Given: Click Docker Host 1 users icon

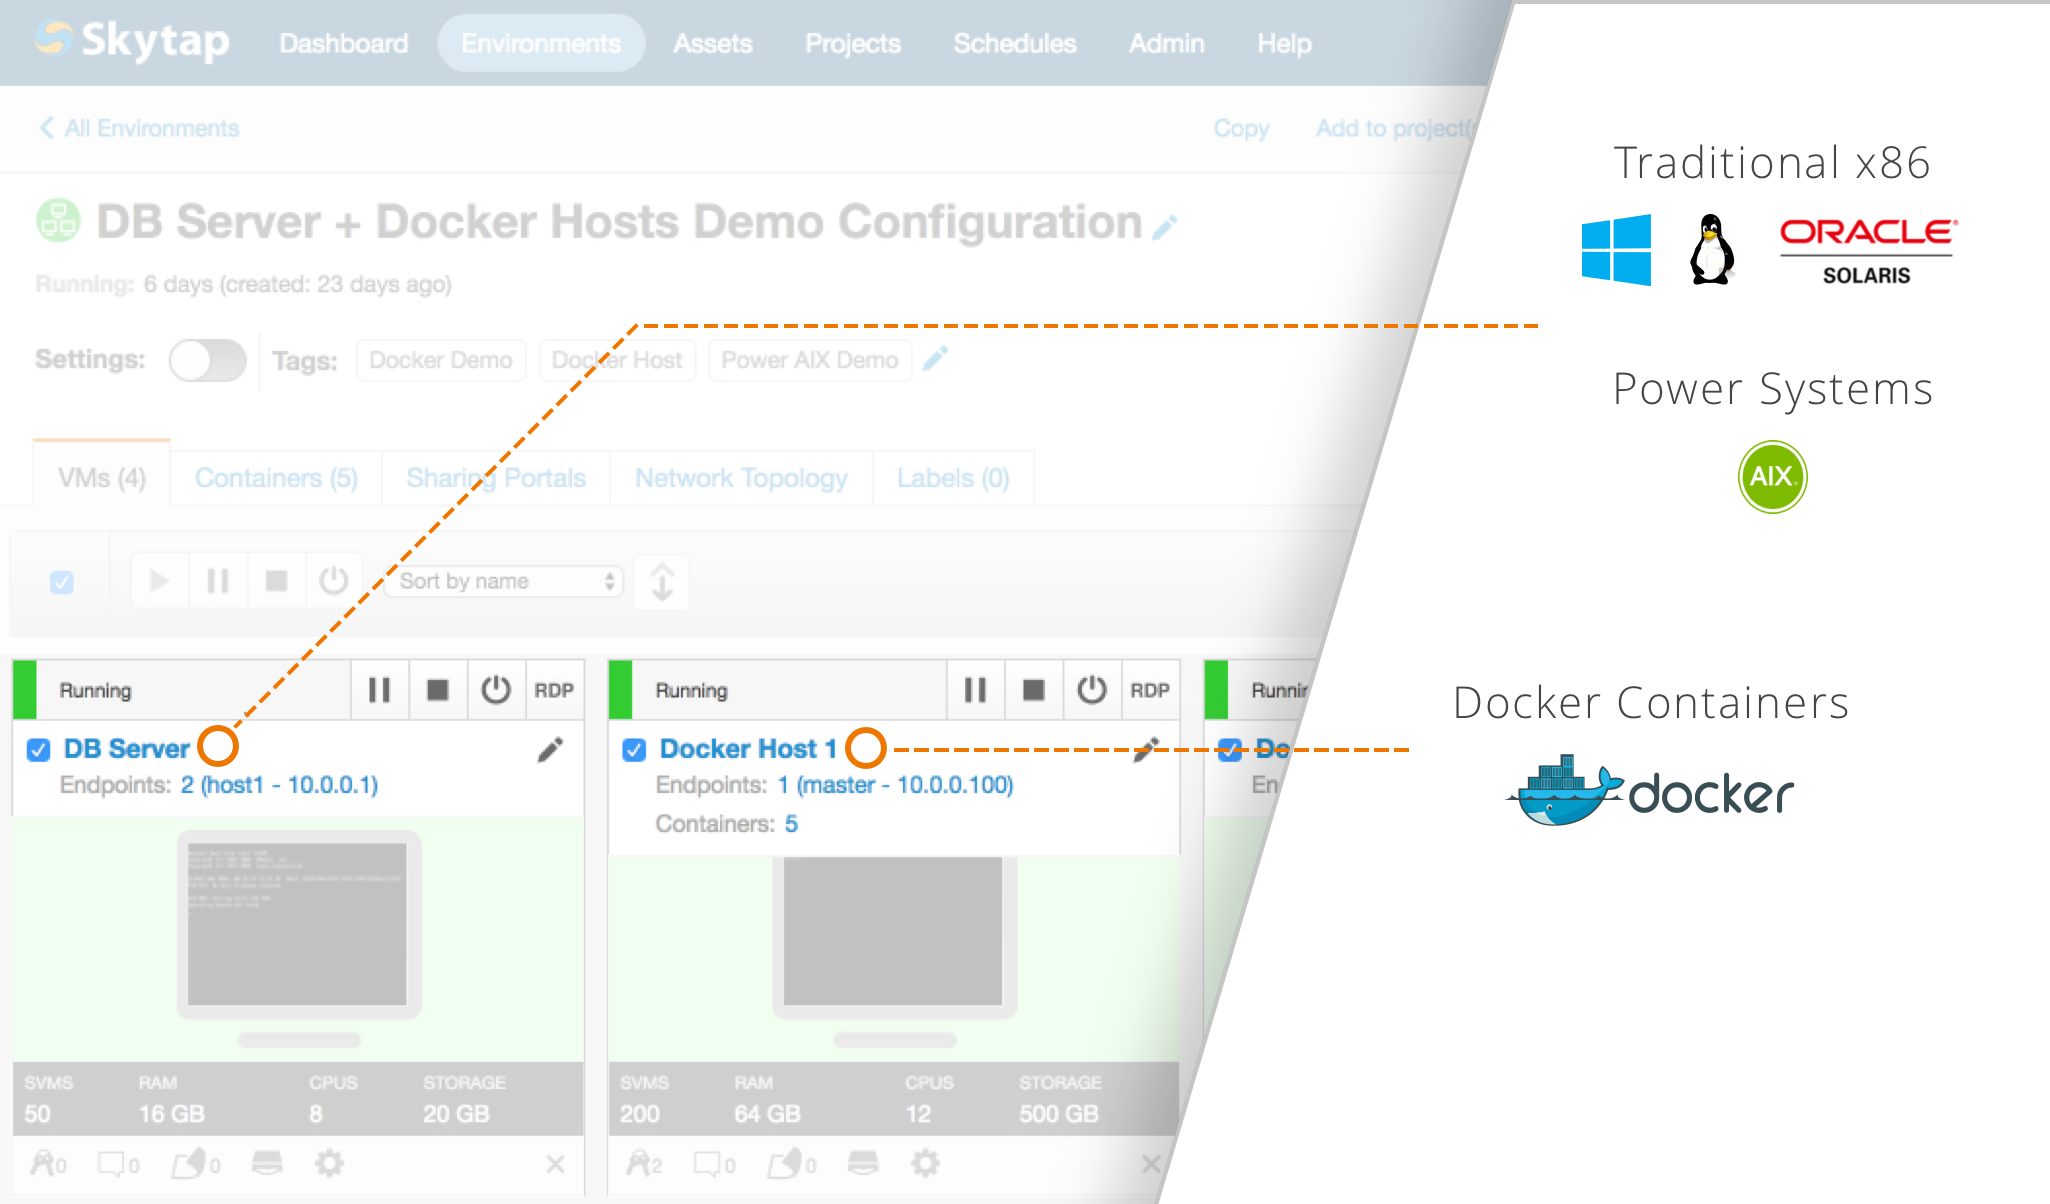Looking at the screenshot, I should tap(644, 1164).
